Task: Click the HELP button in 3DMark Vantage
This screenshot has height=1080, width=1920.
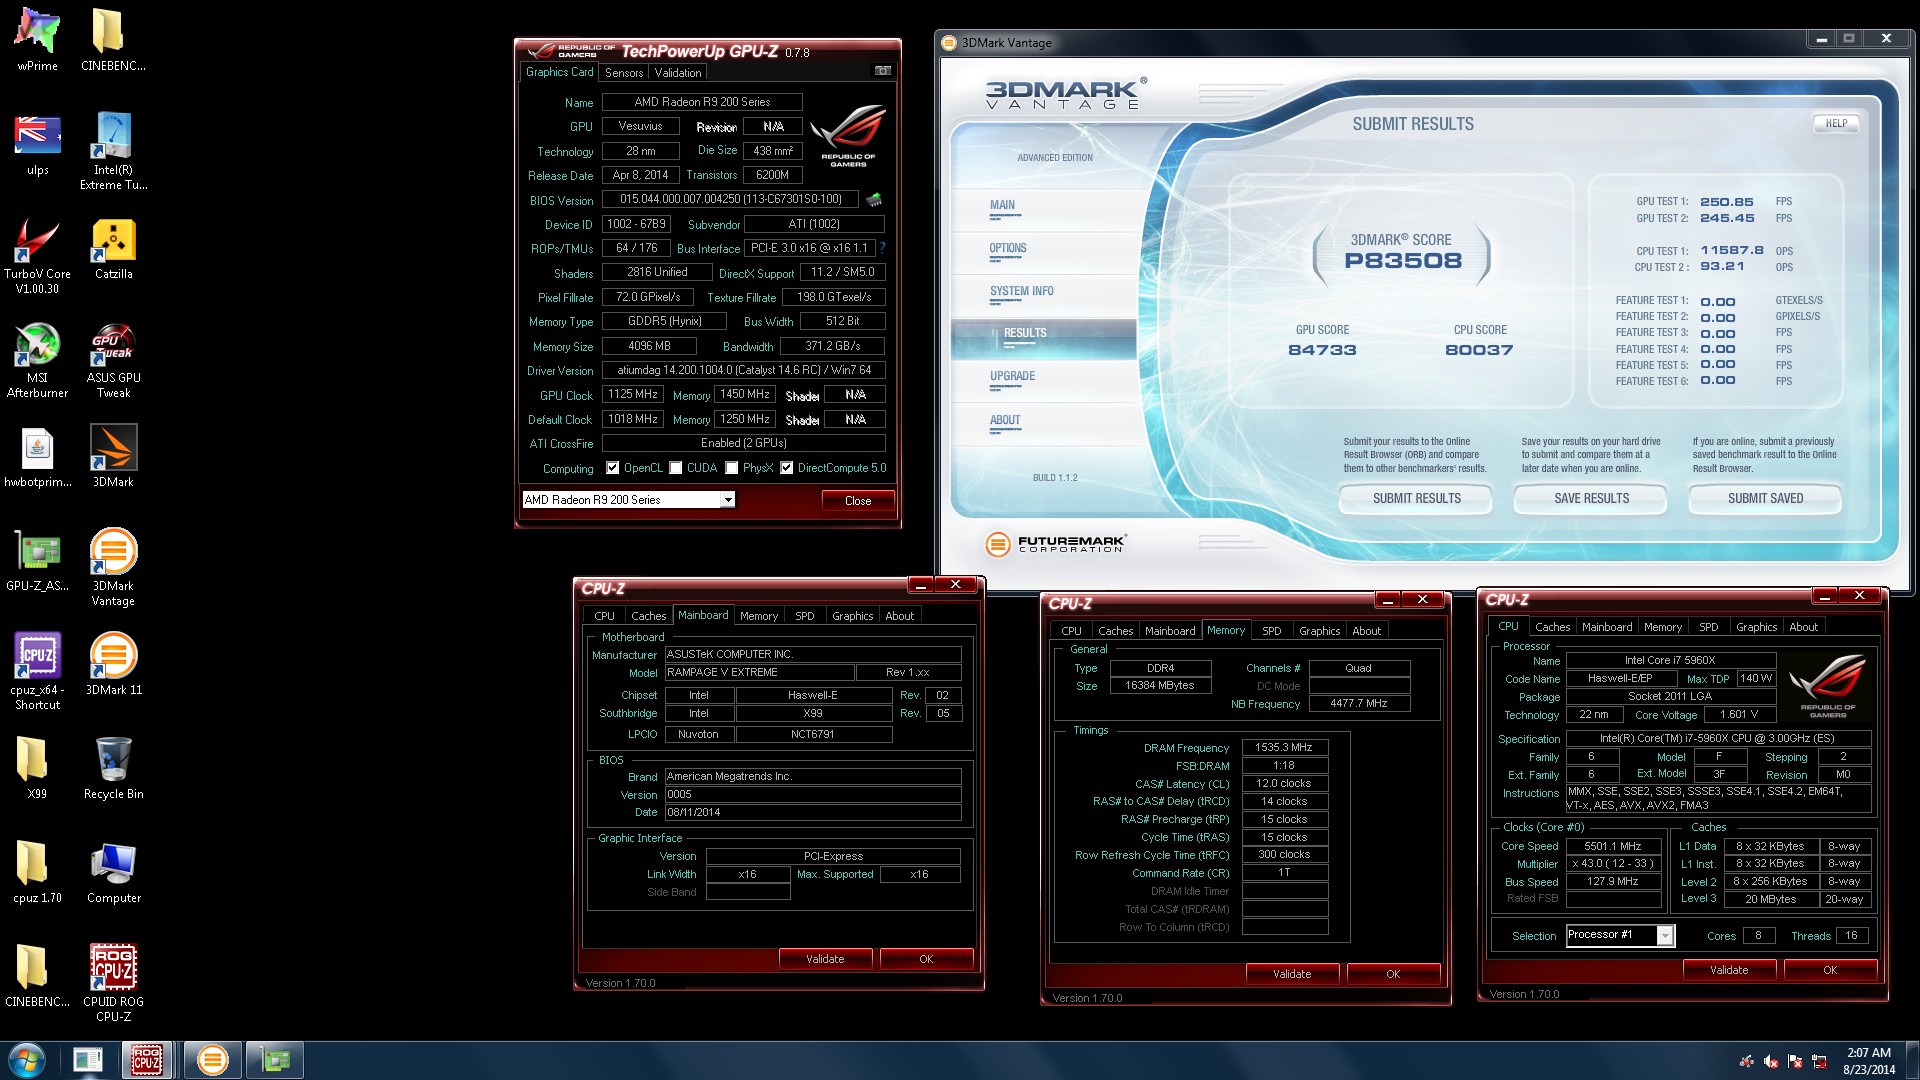Action: (1836, 123)
